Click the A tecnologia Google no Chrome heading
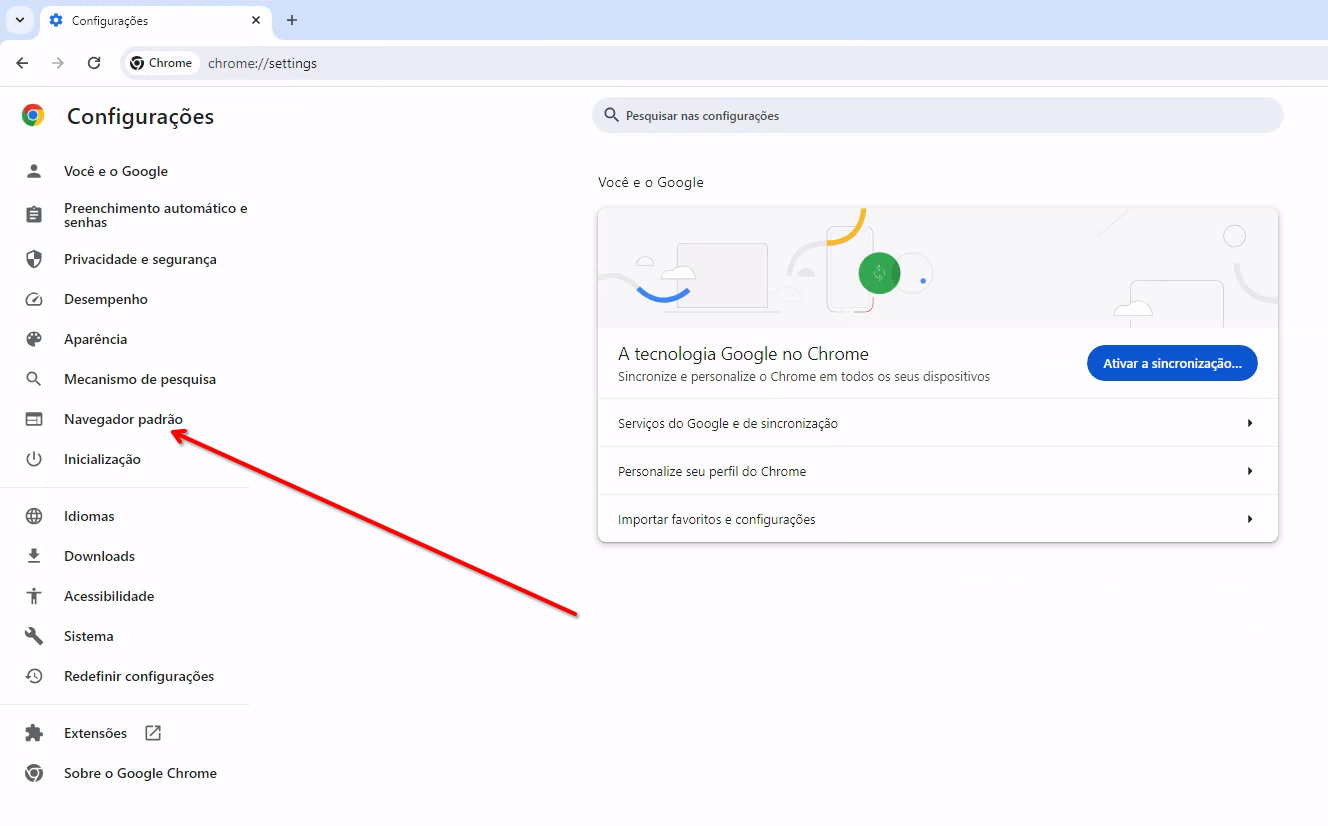 (x=743, y=353)
